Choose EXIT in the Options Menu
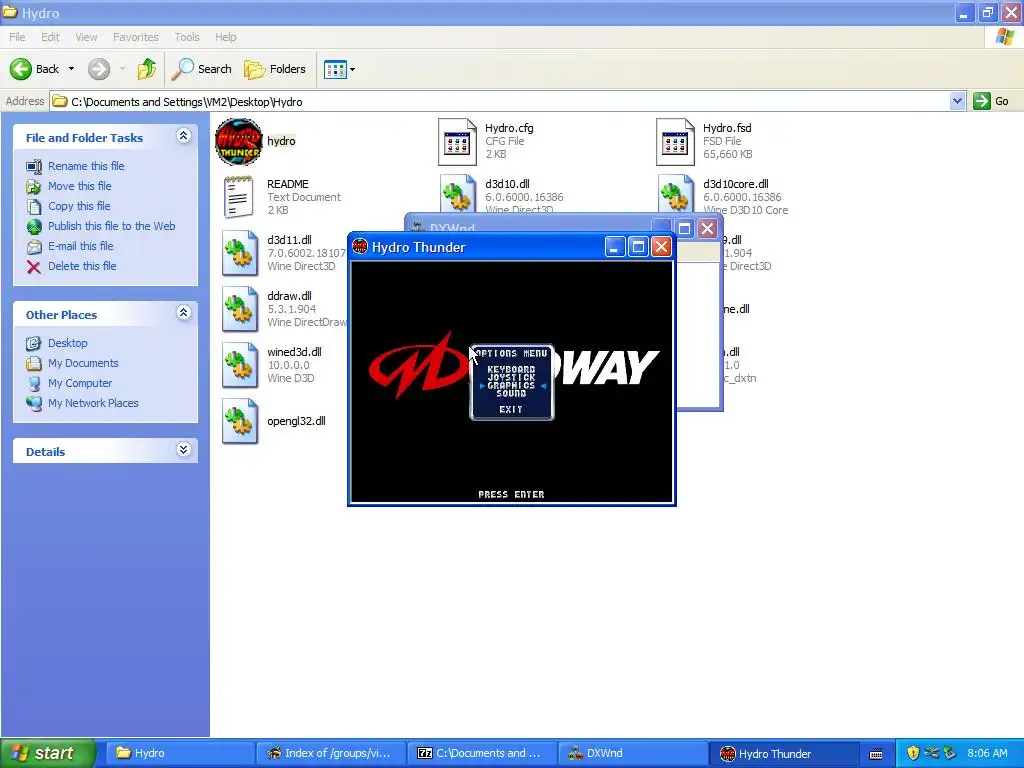 tap(511, 409)
